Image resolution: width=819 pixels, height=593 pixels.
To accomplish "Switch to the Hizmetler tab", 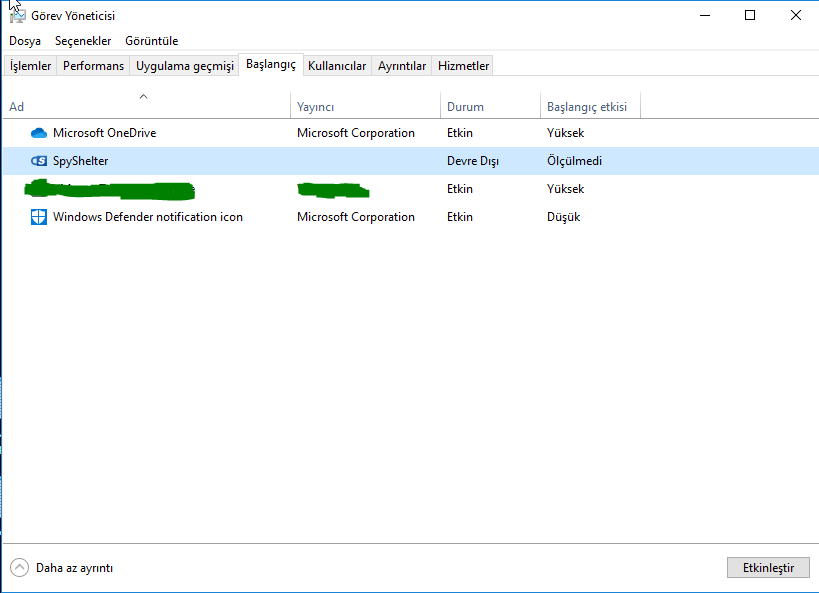I will click(x=463, y=66).
